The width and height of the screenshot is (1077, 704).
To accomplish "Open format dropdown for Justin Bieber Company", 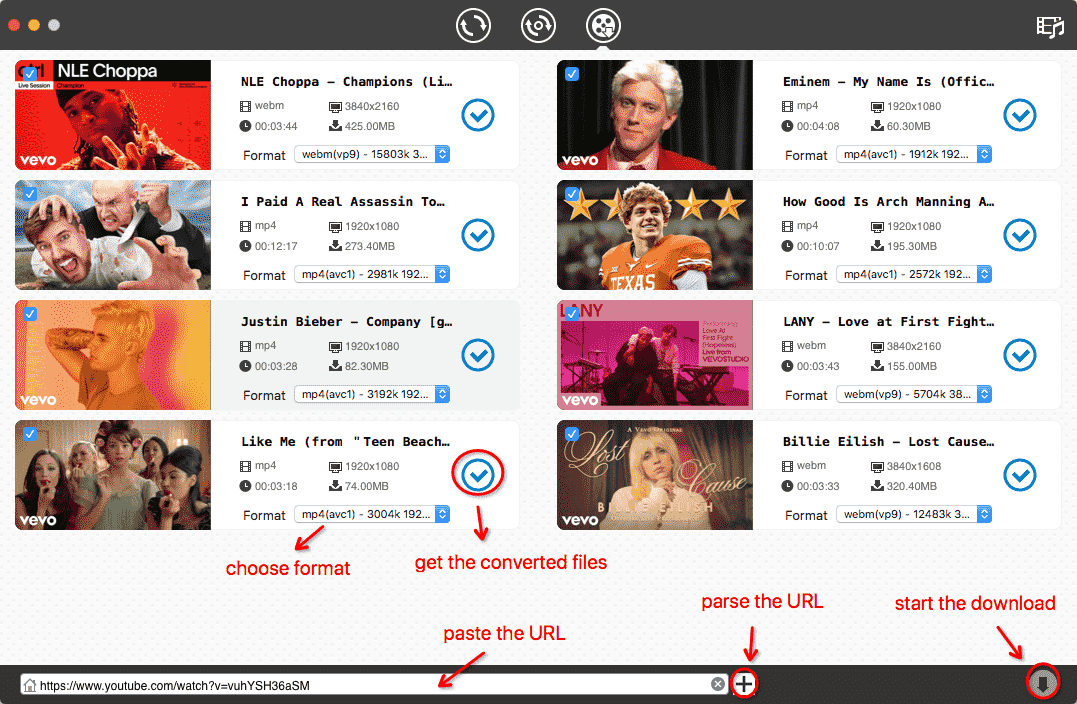I will (372, 394).
